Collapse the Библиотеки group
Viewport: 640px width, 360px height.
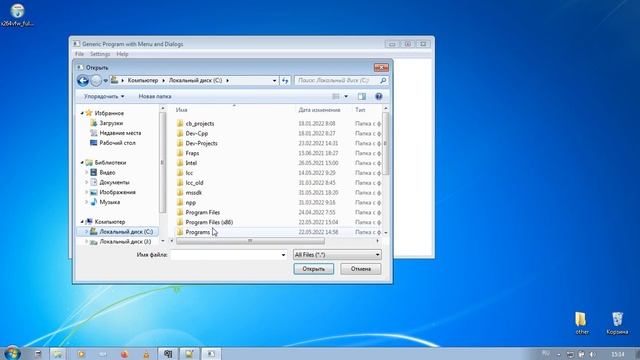[82, 162]
